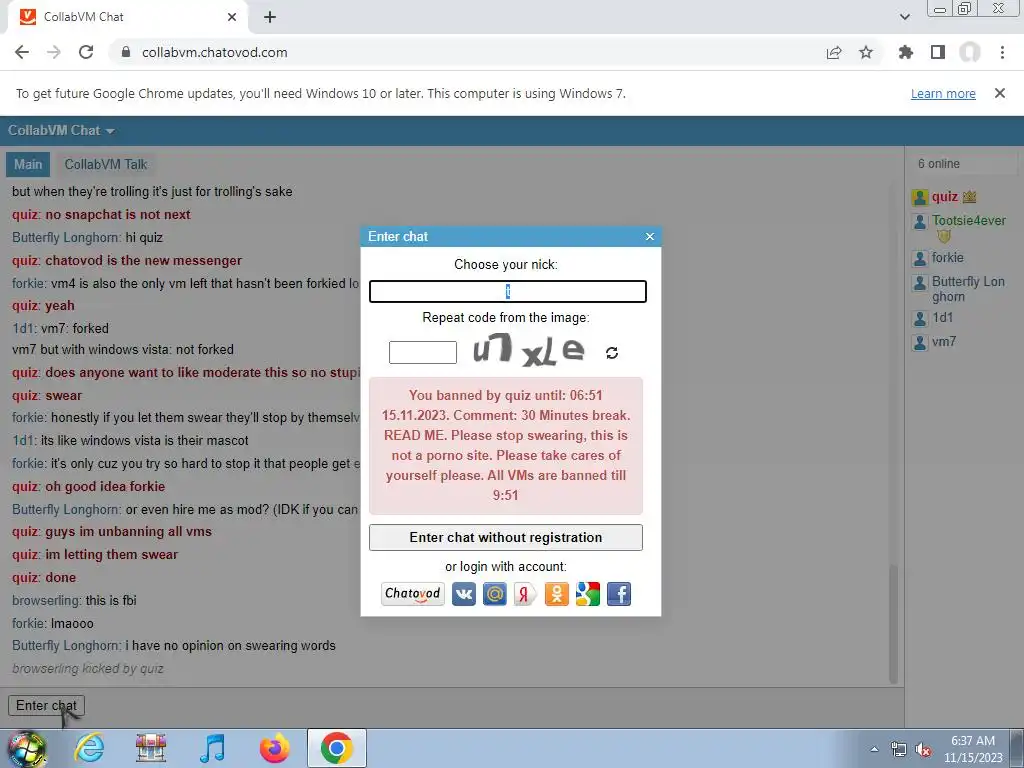The height and width of the screenshot is (768, 1024).
Task: Toggle the Chrome side panel
Action: 938,52
